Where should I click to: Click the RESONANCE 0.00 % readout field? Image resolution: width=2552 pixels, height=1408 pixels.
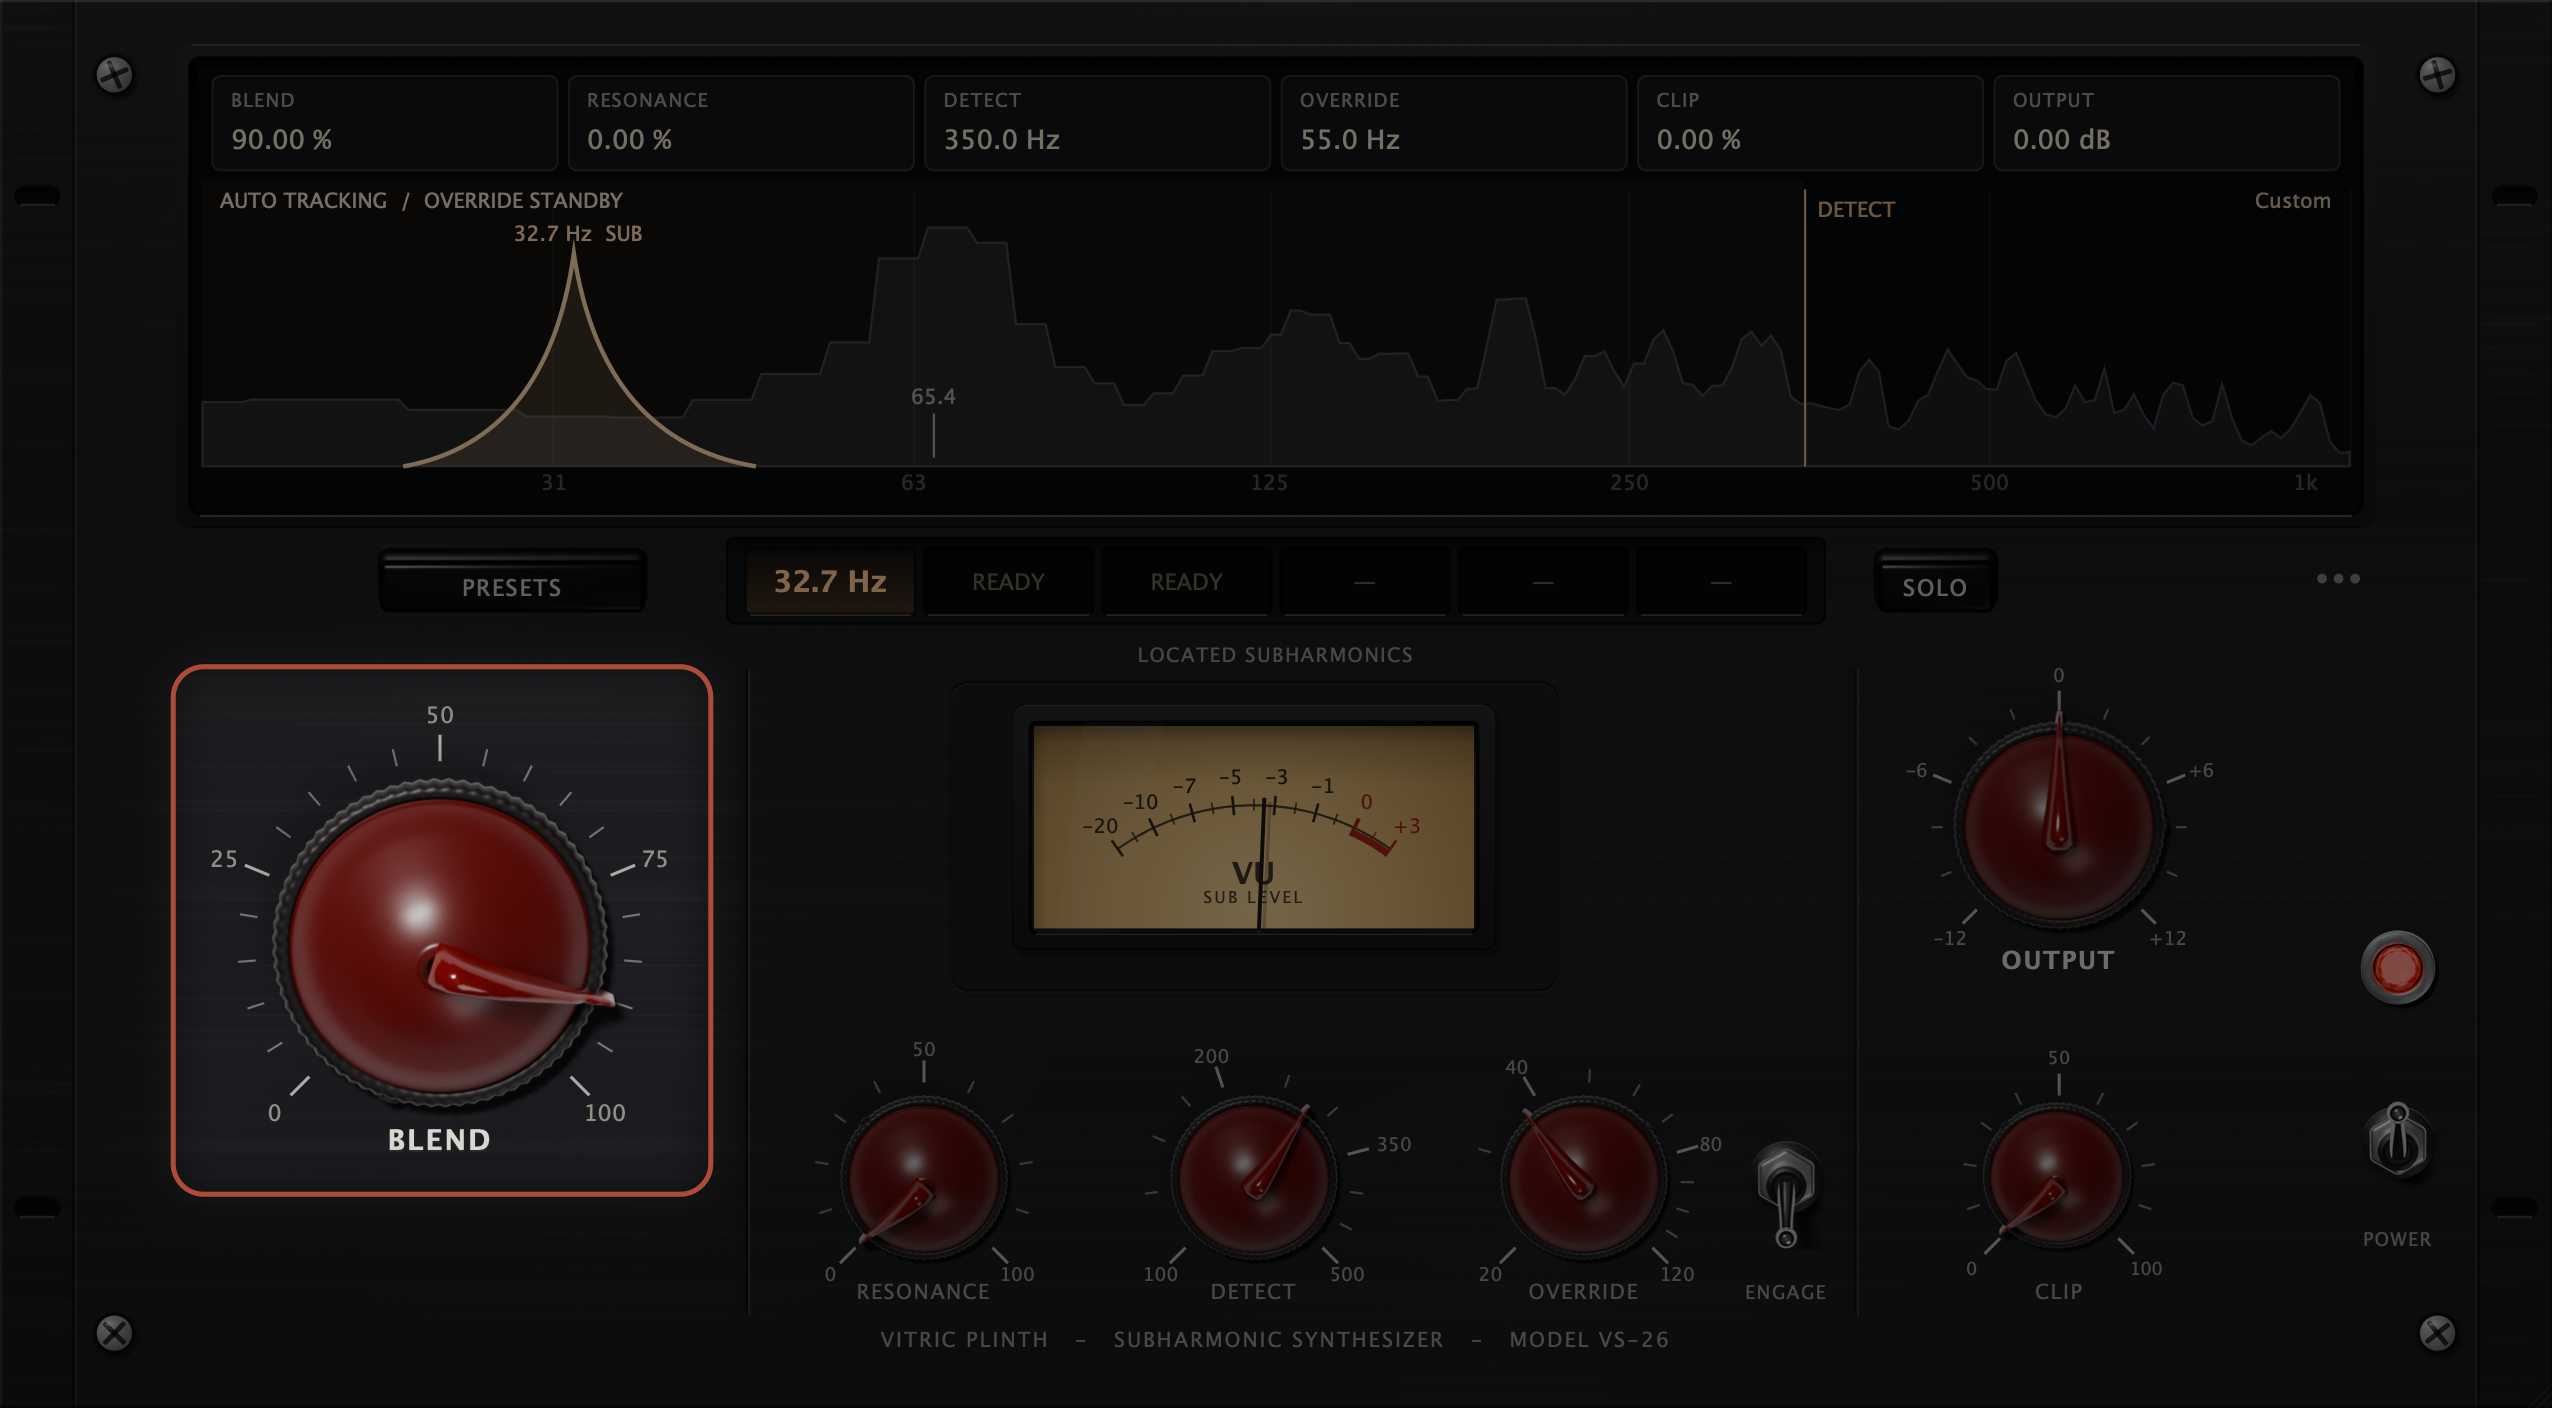click(x=740, y=122)
